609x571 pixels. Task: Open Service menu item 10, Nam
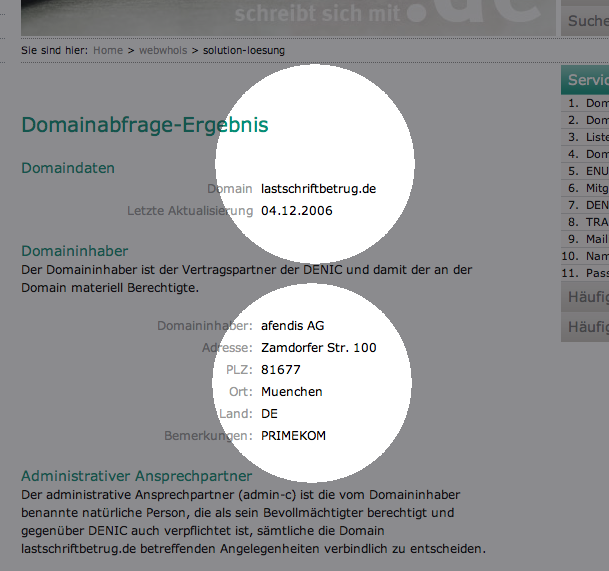pyautogui.click(x=585, y=256)
